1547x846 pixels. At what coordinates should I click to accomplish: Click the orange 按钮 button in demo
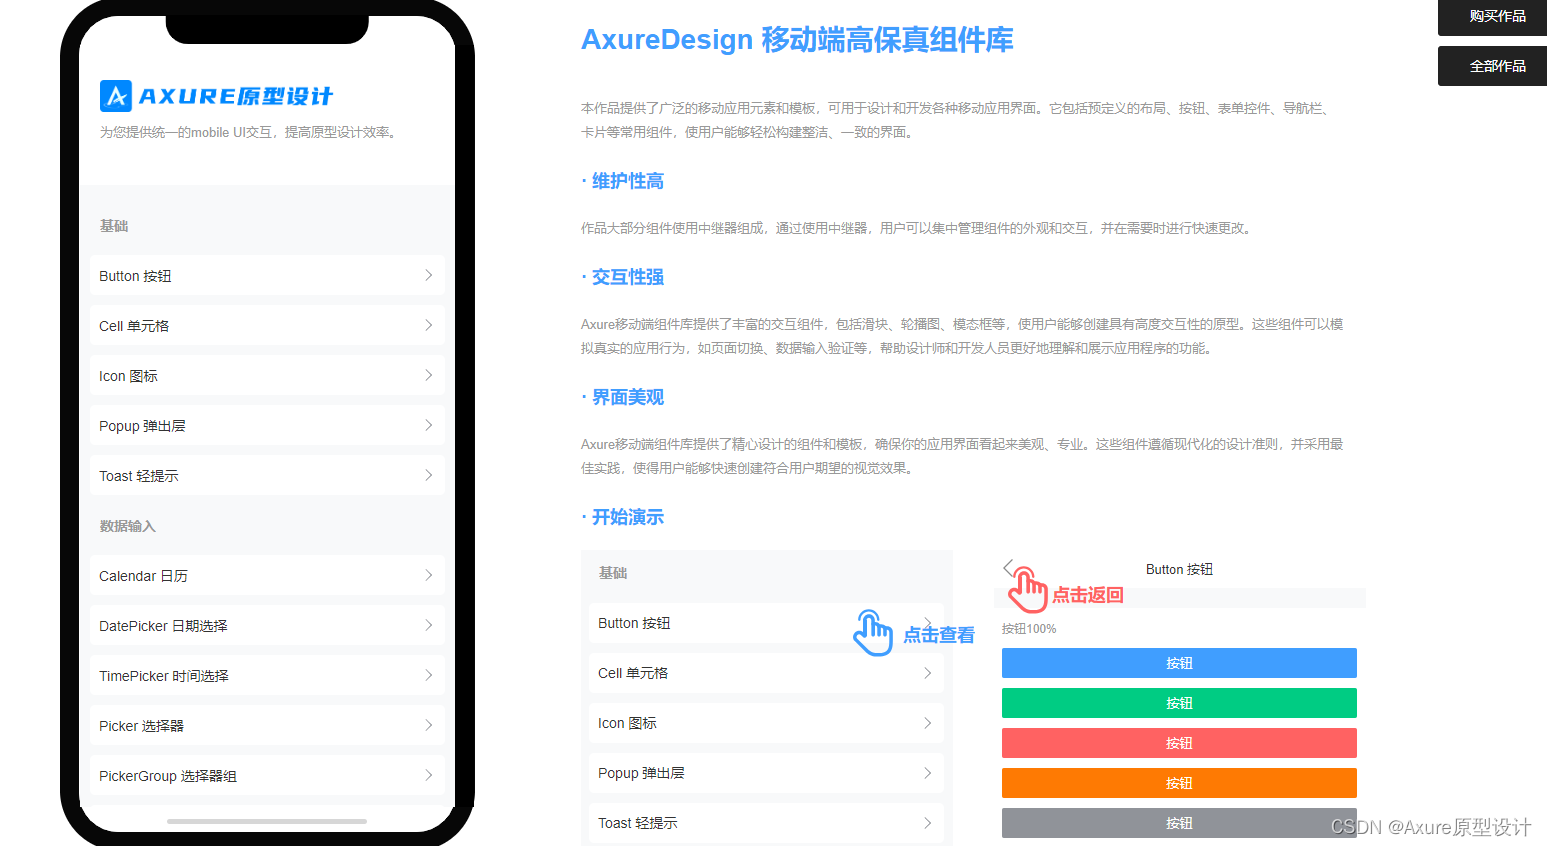[1179, 783]
